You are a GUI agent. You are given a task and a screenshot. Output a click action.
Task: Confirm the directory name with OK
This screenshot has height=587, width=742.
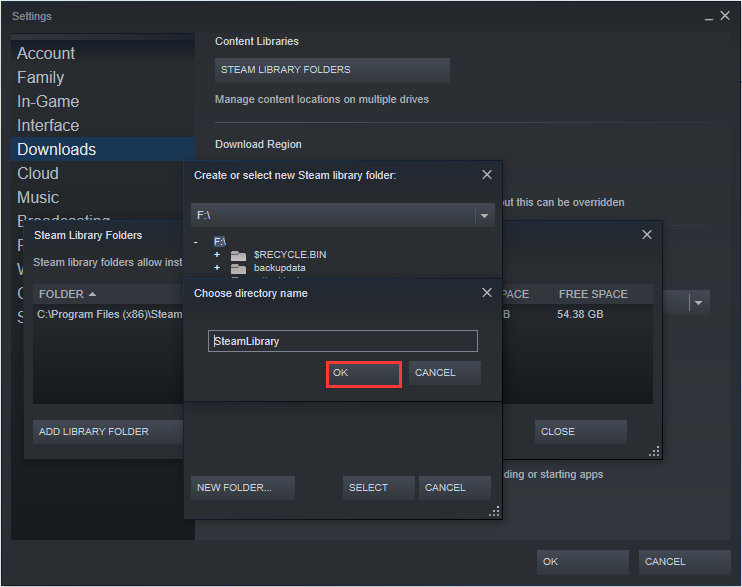363,374
